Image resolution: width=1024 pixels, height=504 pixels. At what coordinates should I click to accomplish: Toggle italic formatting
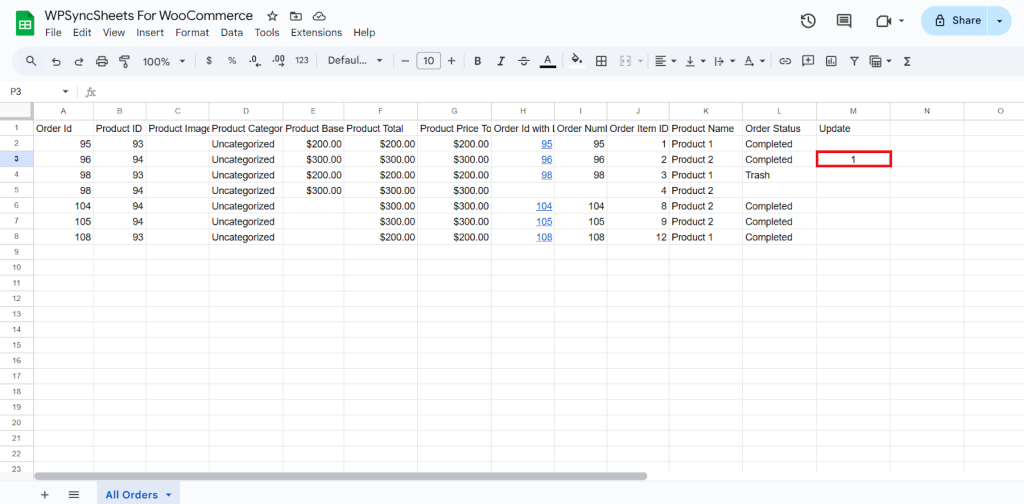tap(501, 61)
